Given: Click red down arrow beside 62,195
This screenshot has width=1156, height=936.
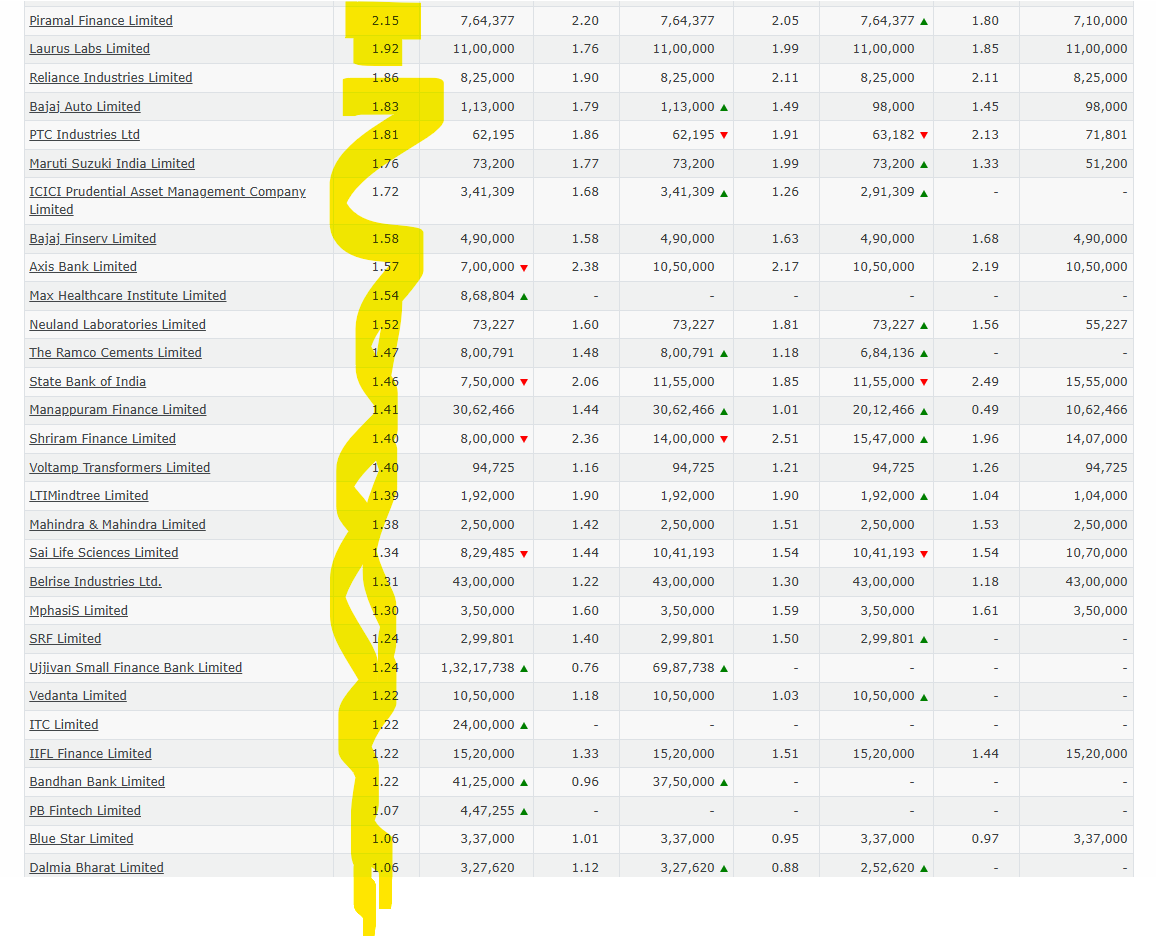Looking at the screenshot, I should coord(724,136).
